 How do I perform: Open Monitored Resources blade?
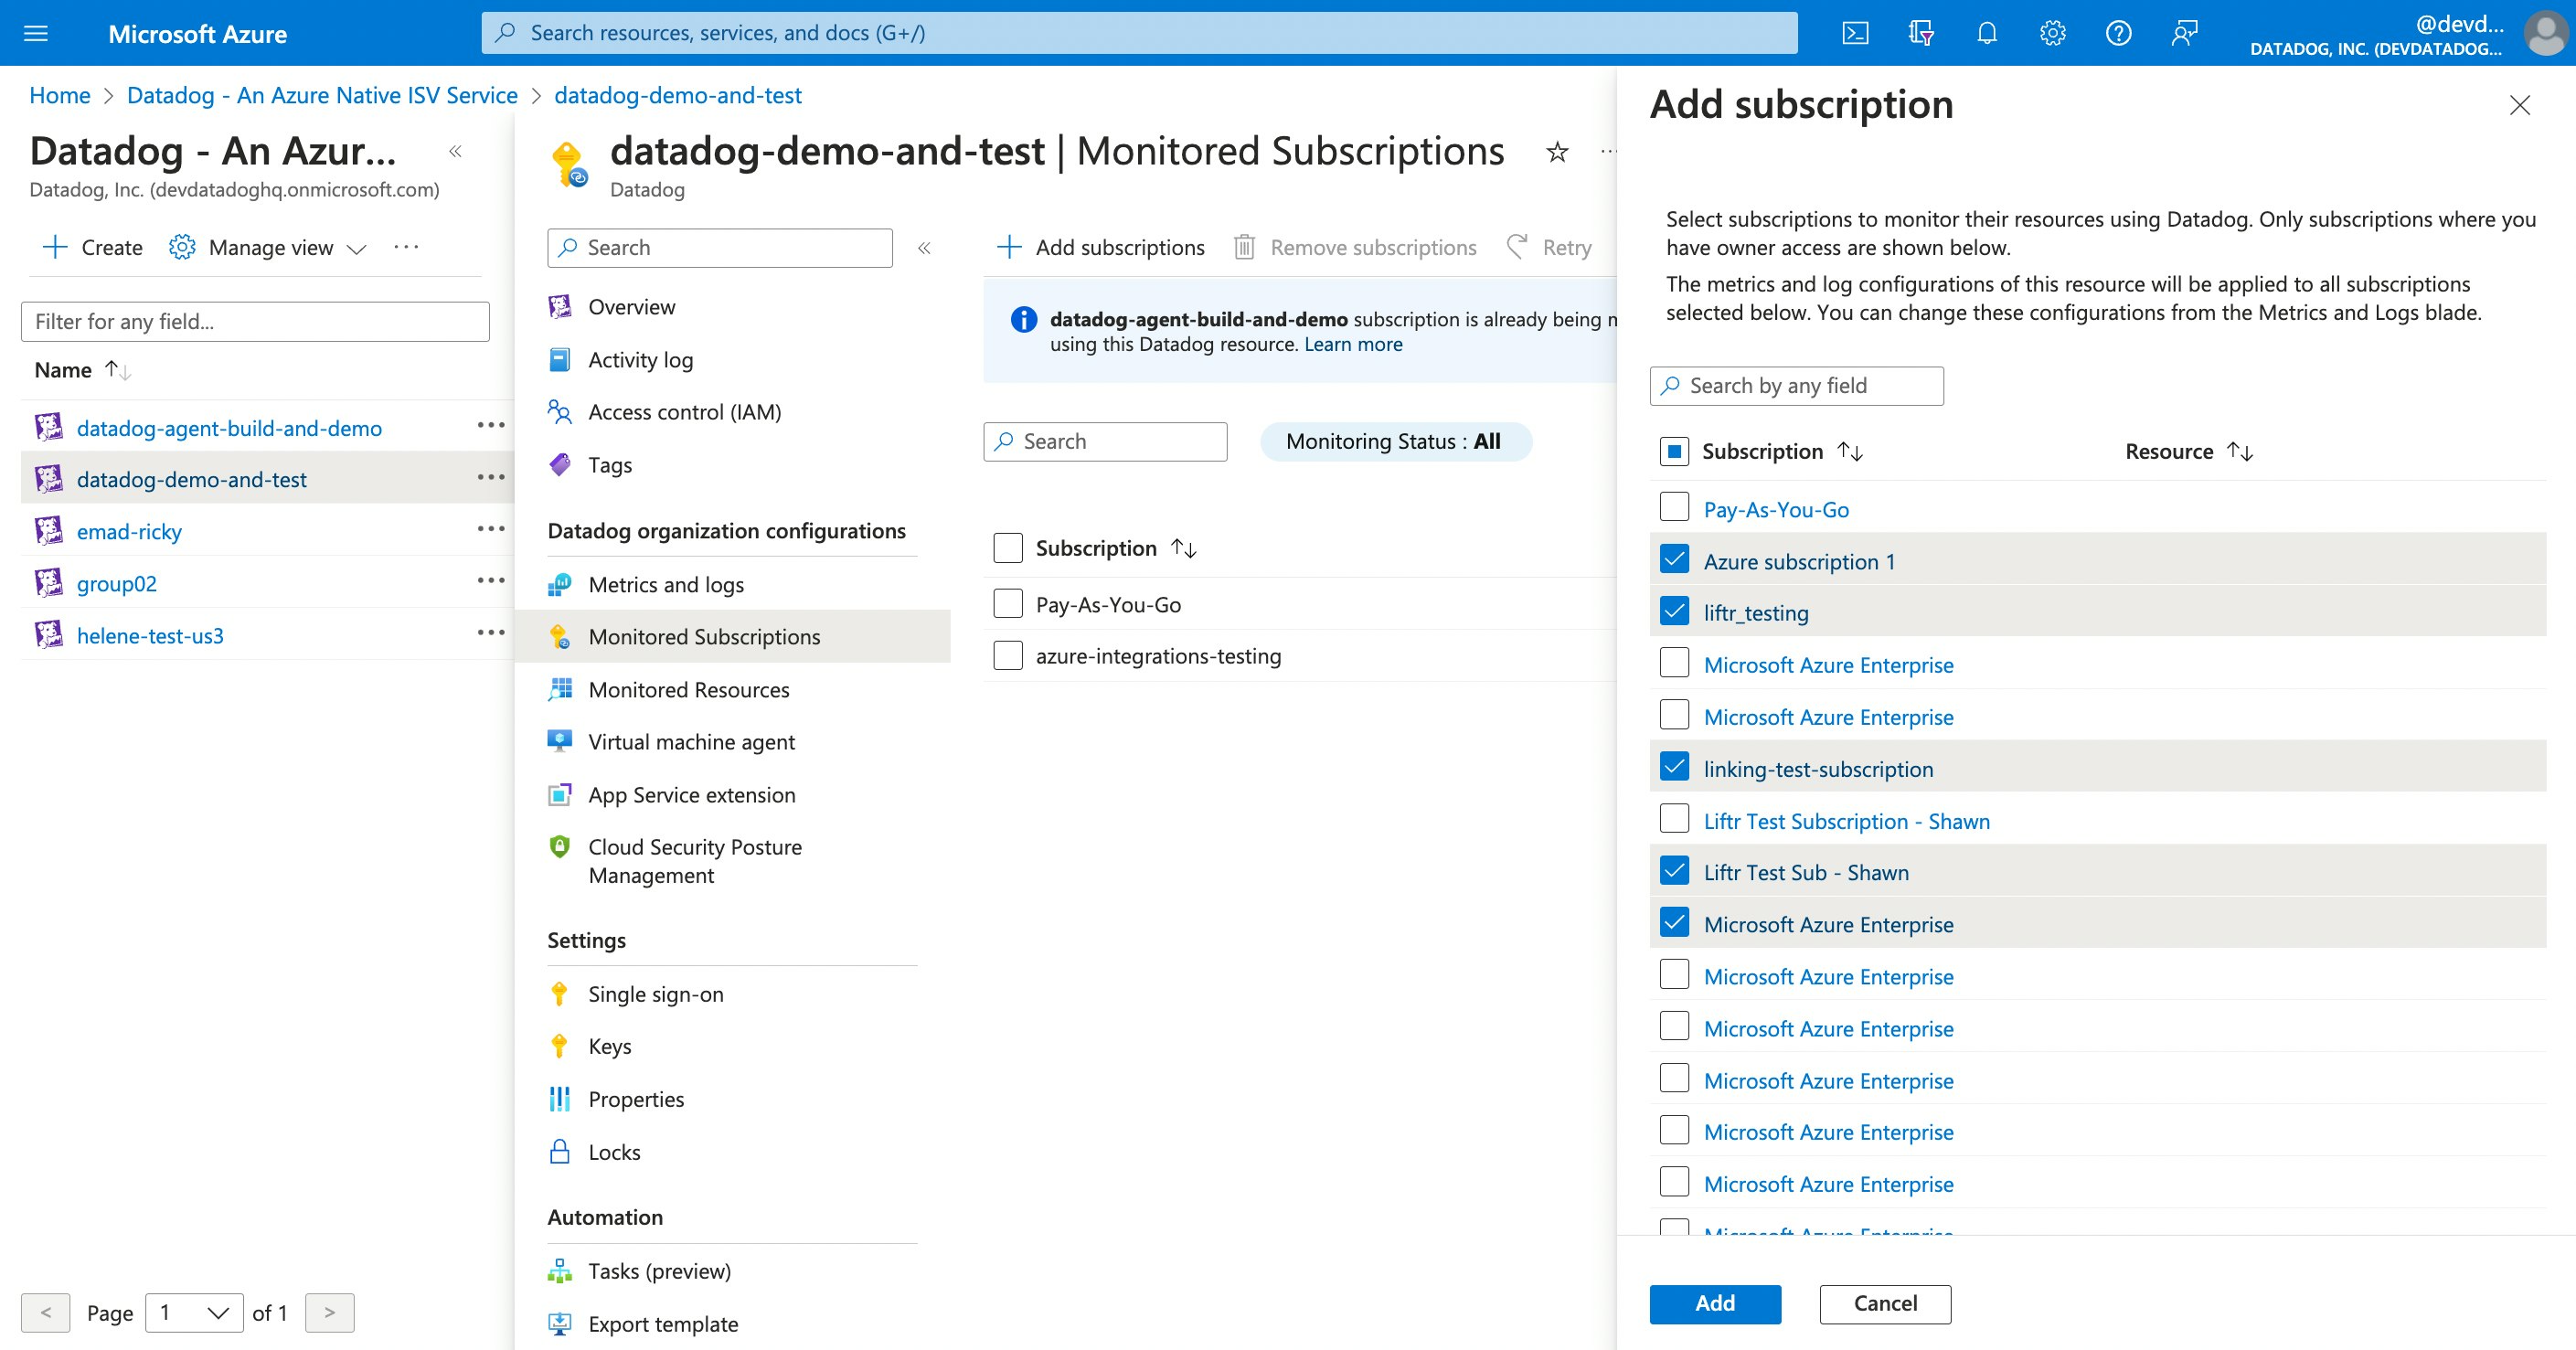(687, 689)
